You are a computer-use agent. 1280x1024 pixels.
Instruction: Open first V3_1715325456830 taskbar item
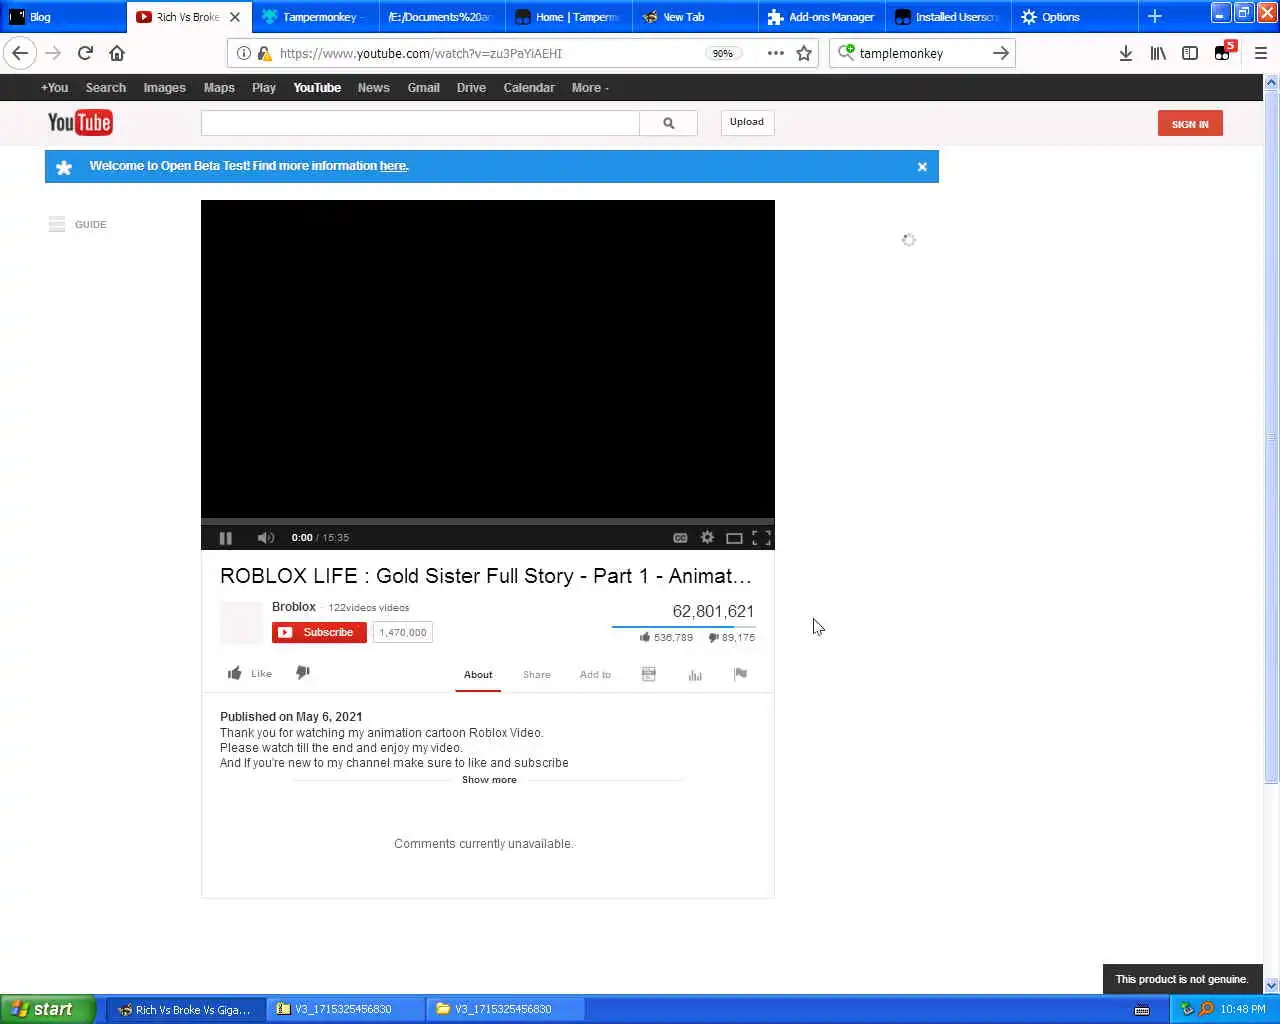coord(345,1009)
